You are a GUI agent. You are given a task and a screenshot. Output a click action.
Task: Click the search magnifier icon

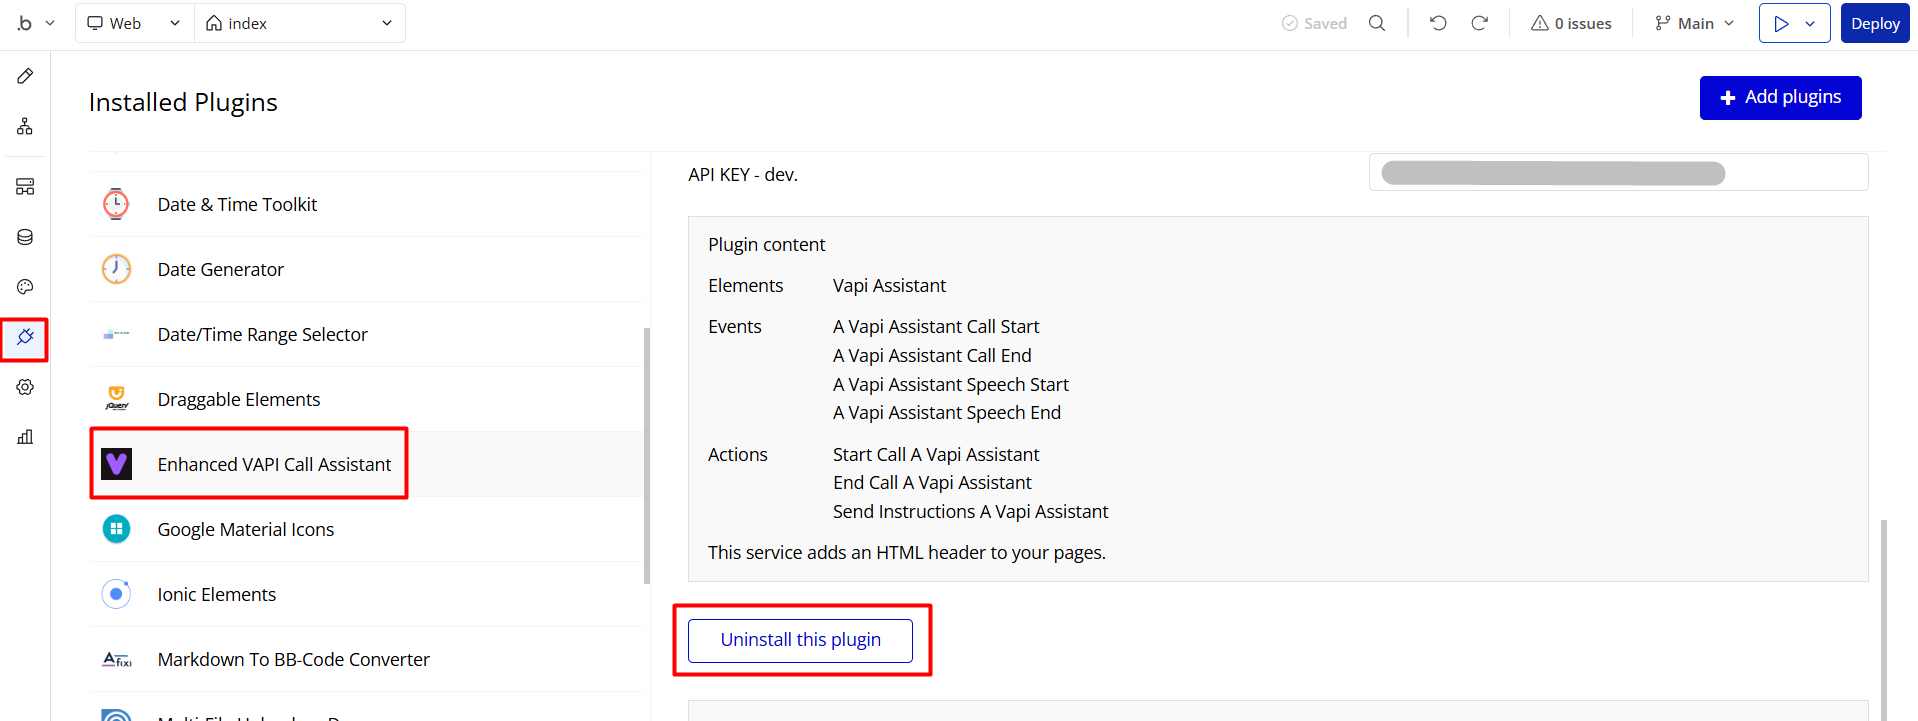coord(1377,23)
